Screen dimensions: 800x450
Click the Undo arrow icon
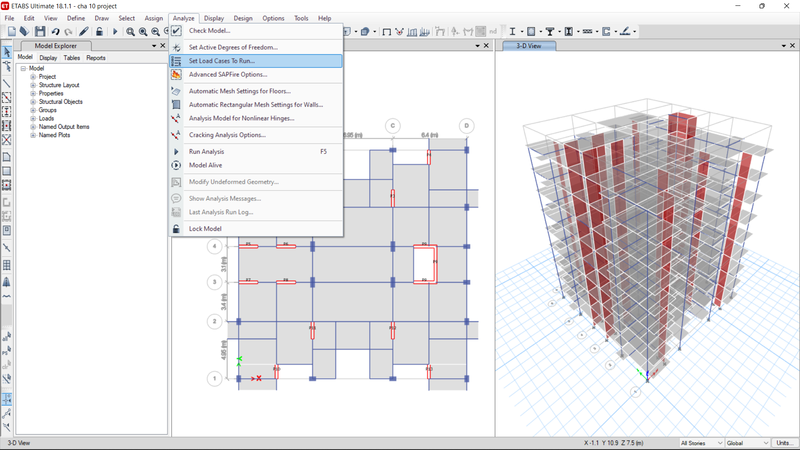click(55, 32)
